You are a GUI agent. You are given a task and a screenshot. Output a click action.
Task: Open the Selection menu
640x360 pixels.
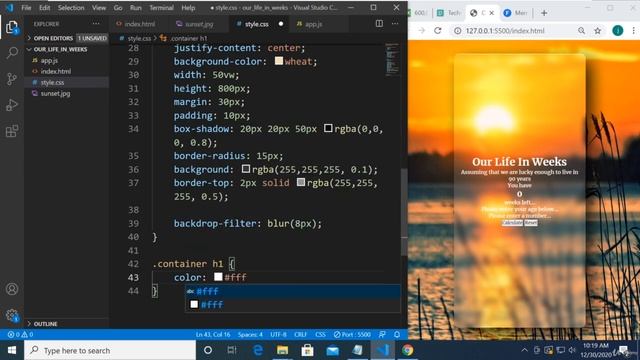pyautogui.click(x=71, y=8)
